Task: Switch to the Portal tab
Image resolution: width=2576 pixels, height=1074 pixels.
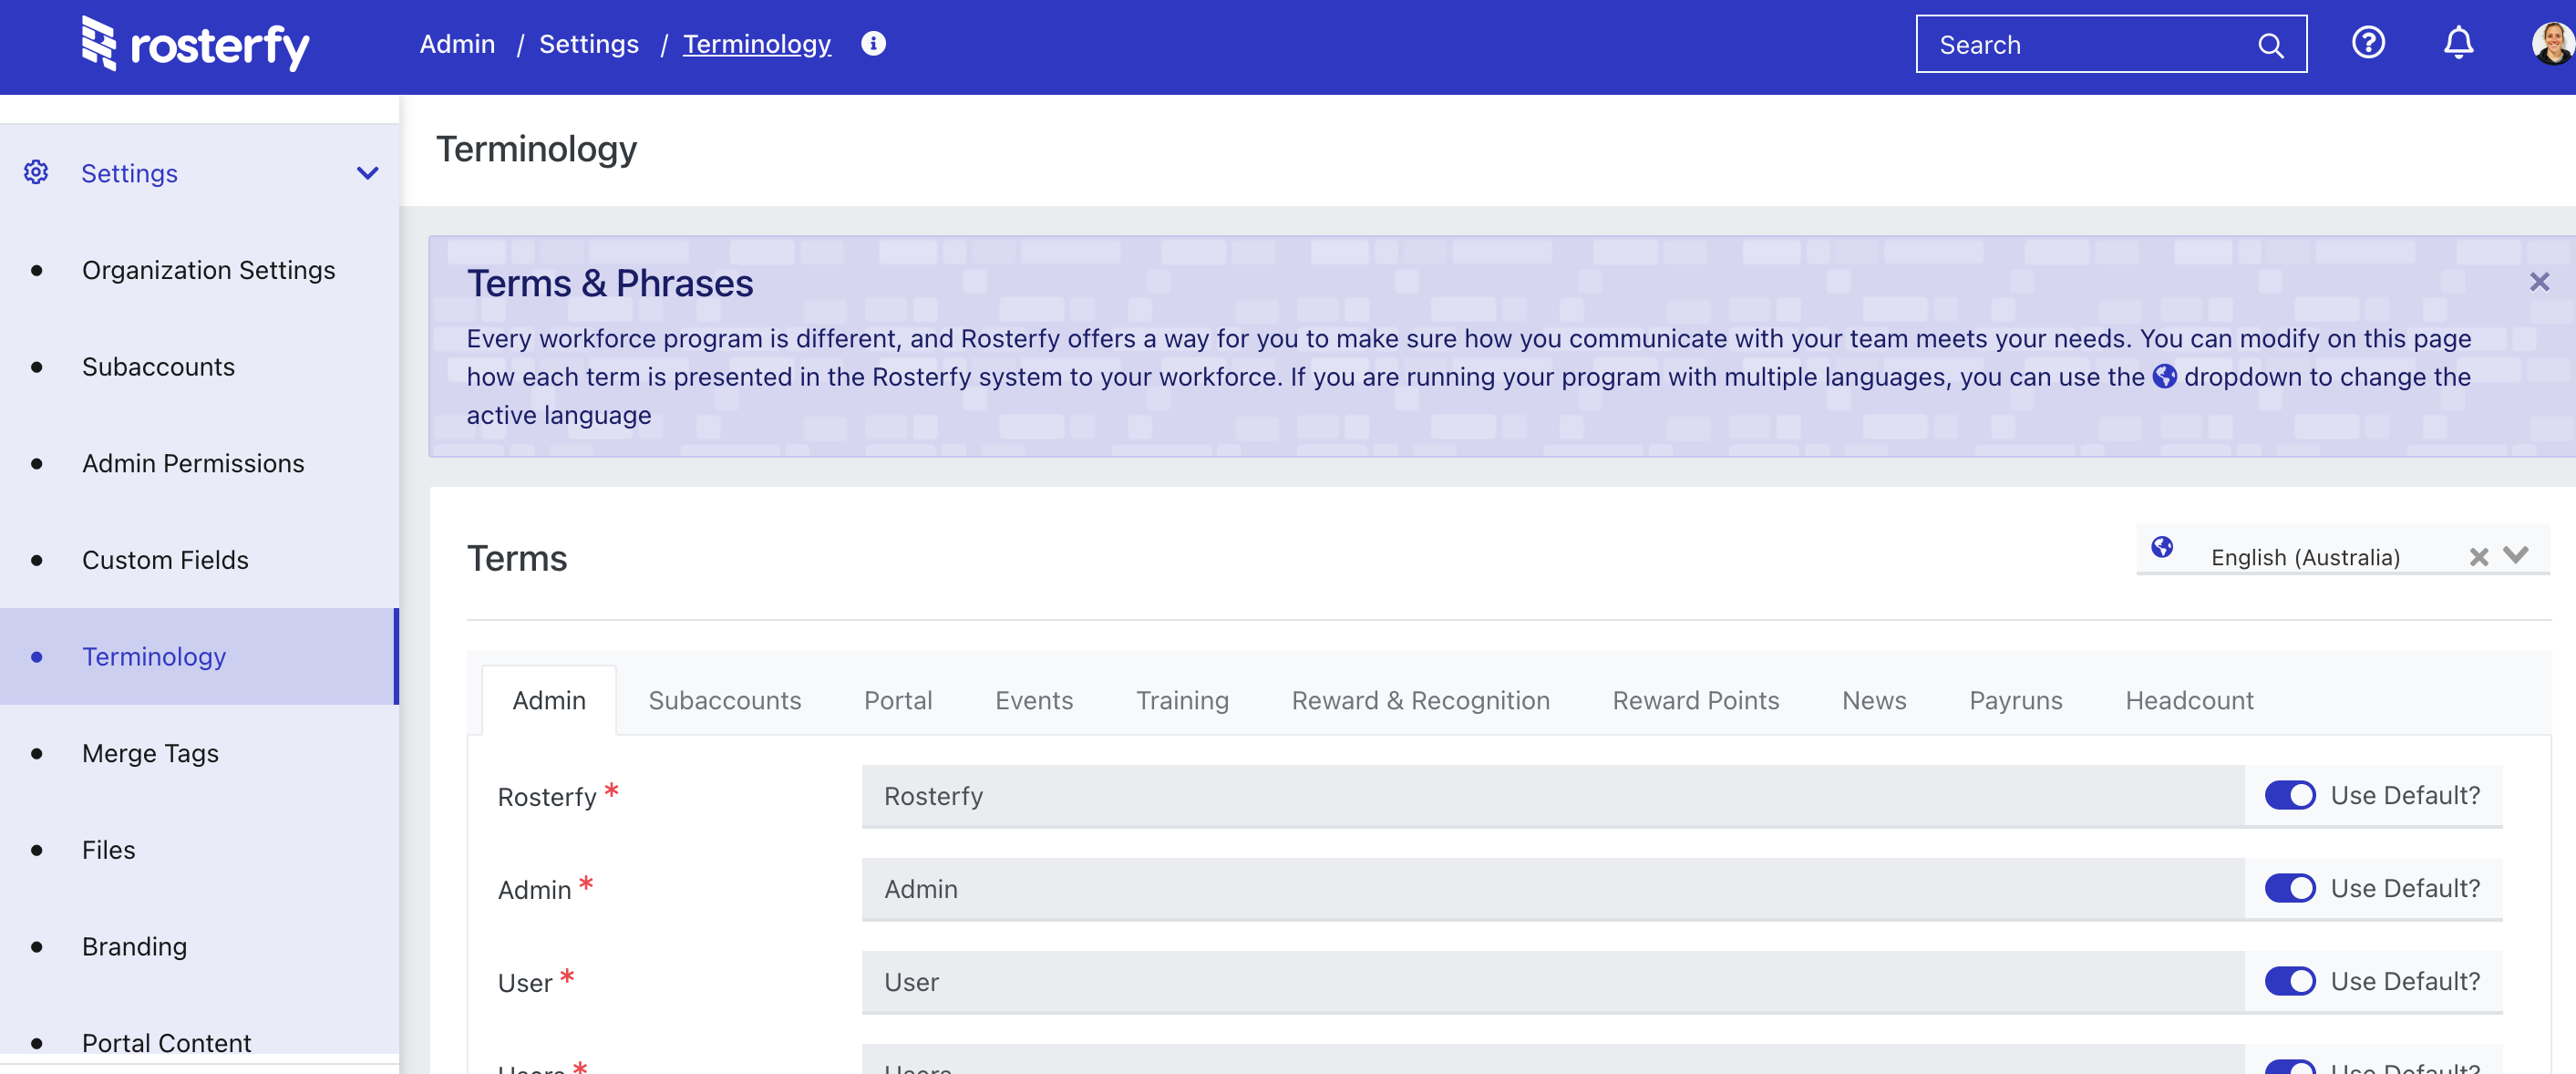Action: coord(898,701)
